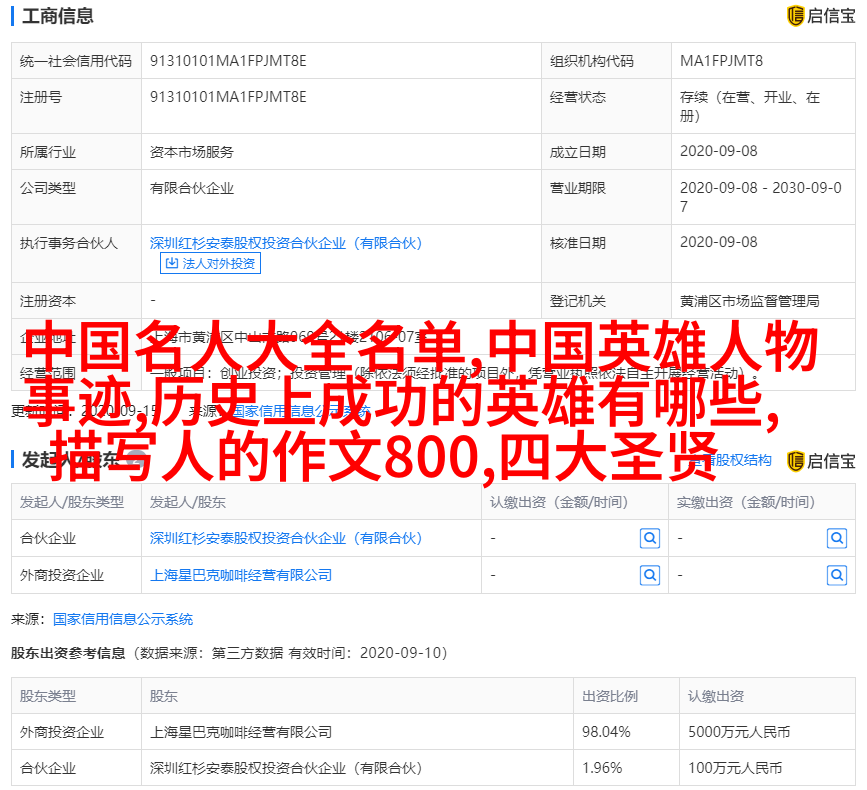Click the 实缴出资（金额/时间）column header
Viewport: 867px width, 790px height.
tap(746, 503)
